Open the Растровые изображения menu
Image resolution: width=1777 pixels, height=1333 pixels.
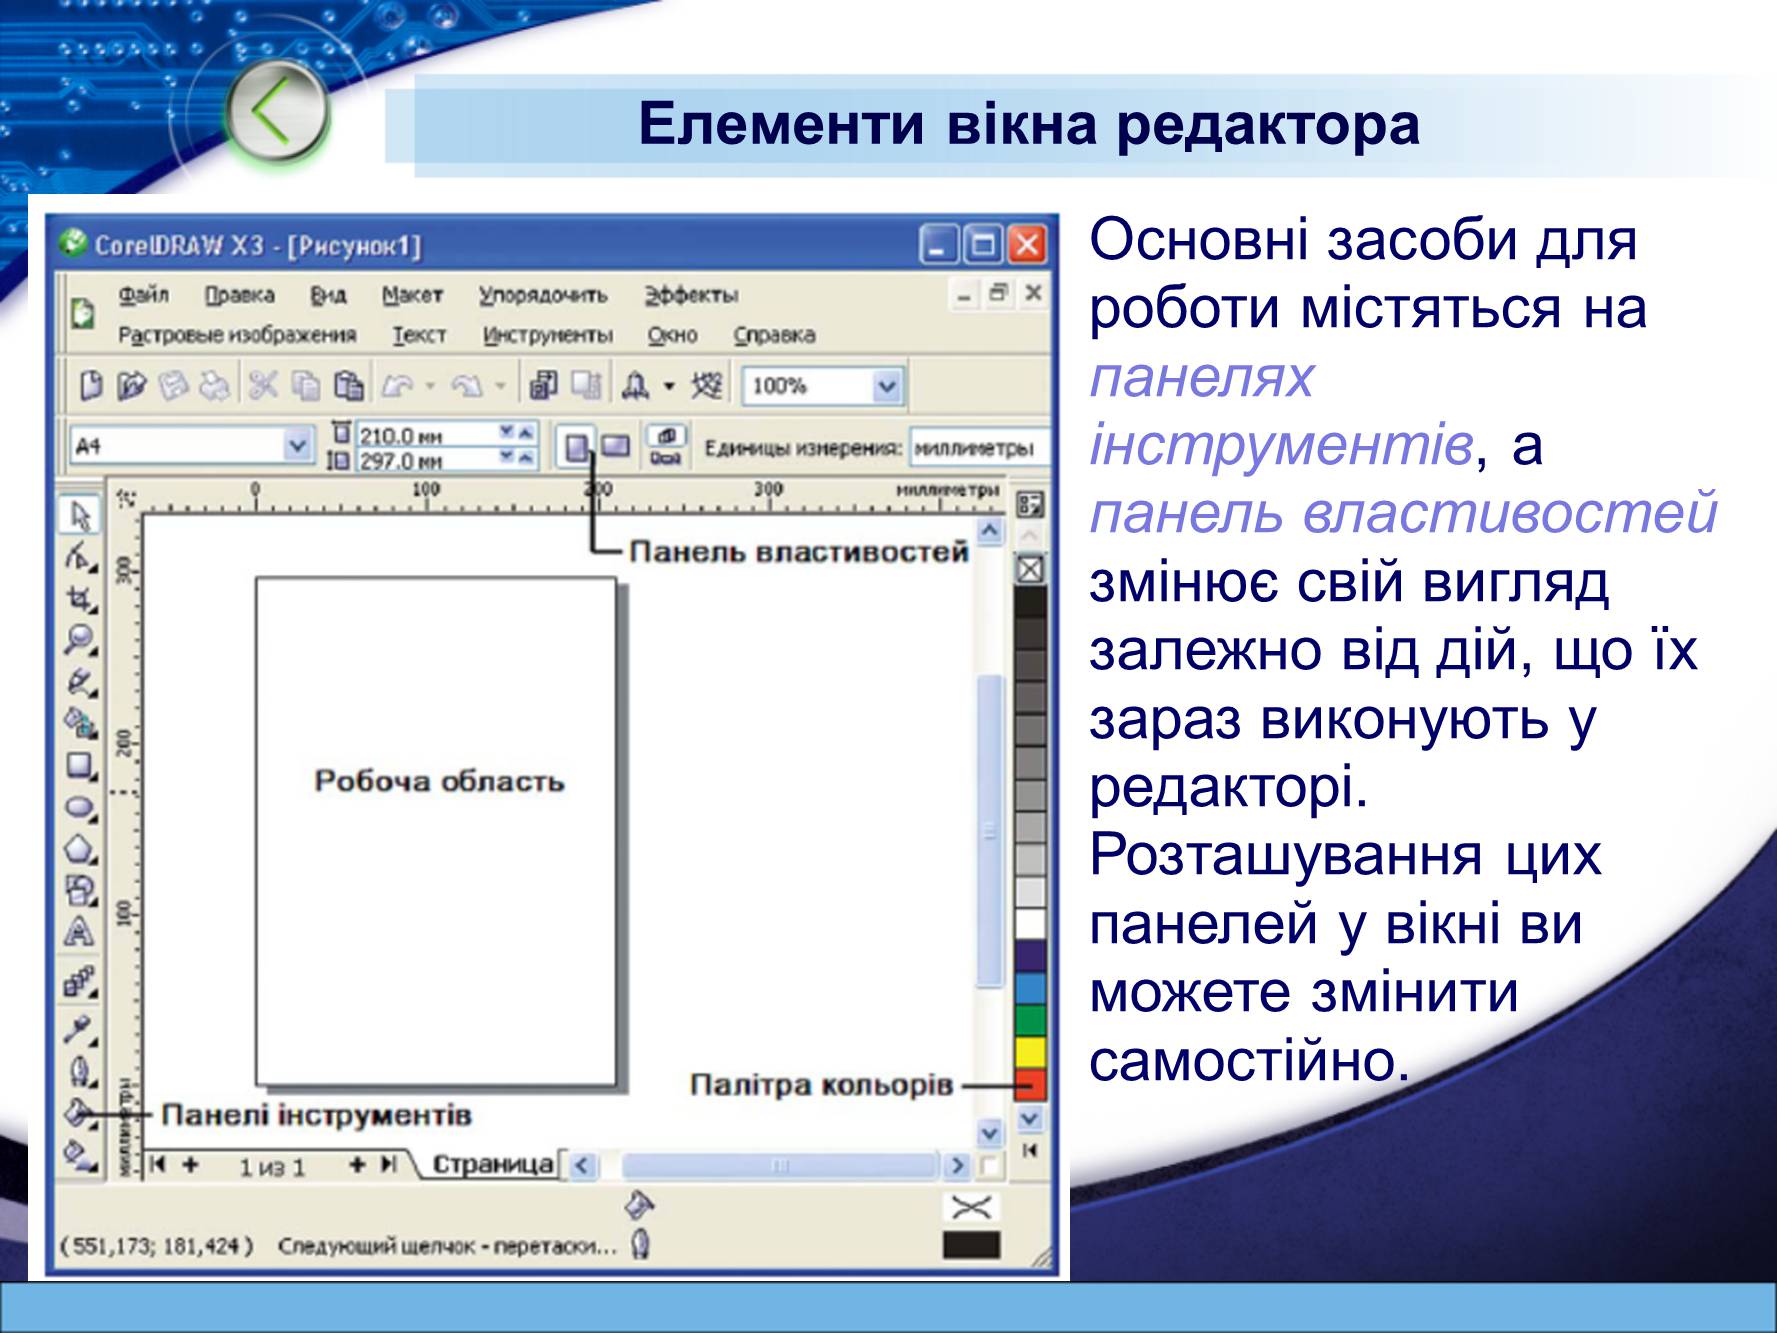click(237, 335)
